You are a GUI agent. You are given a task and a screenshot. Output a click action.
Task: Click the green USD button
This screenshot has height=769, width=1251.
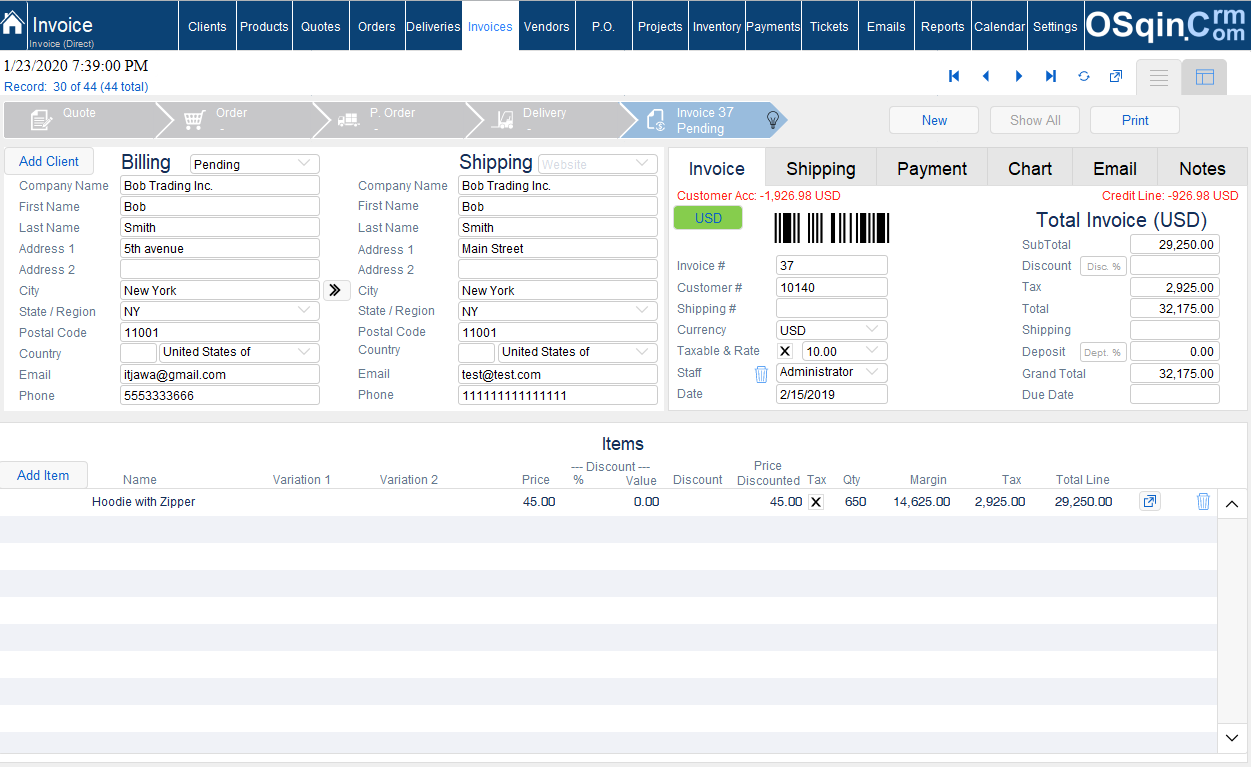click(x=708, y=218)
